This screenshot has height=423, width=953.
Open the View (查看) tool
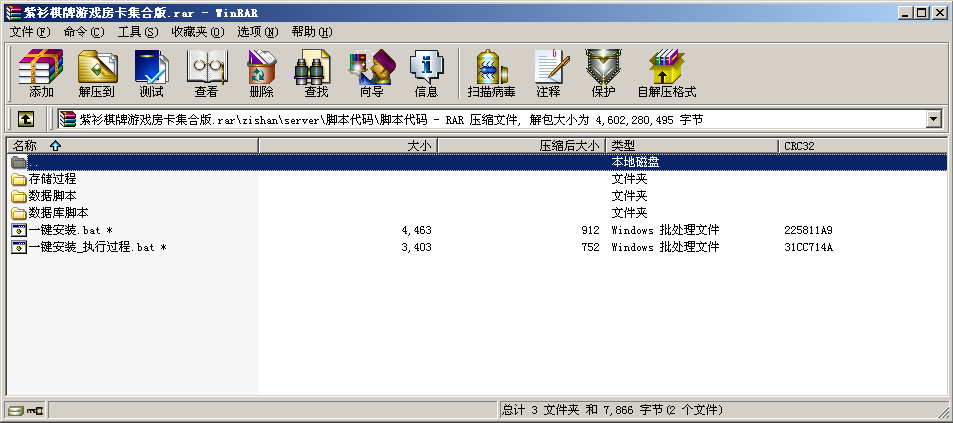(206, 73)
